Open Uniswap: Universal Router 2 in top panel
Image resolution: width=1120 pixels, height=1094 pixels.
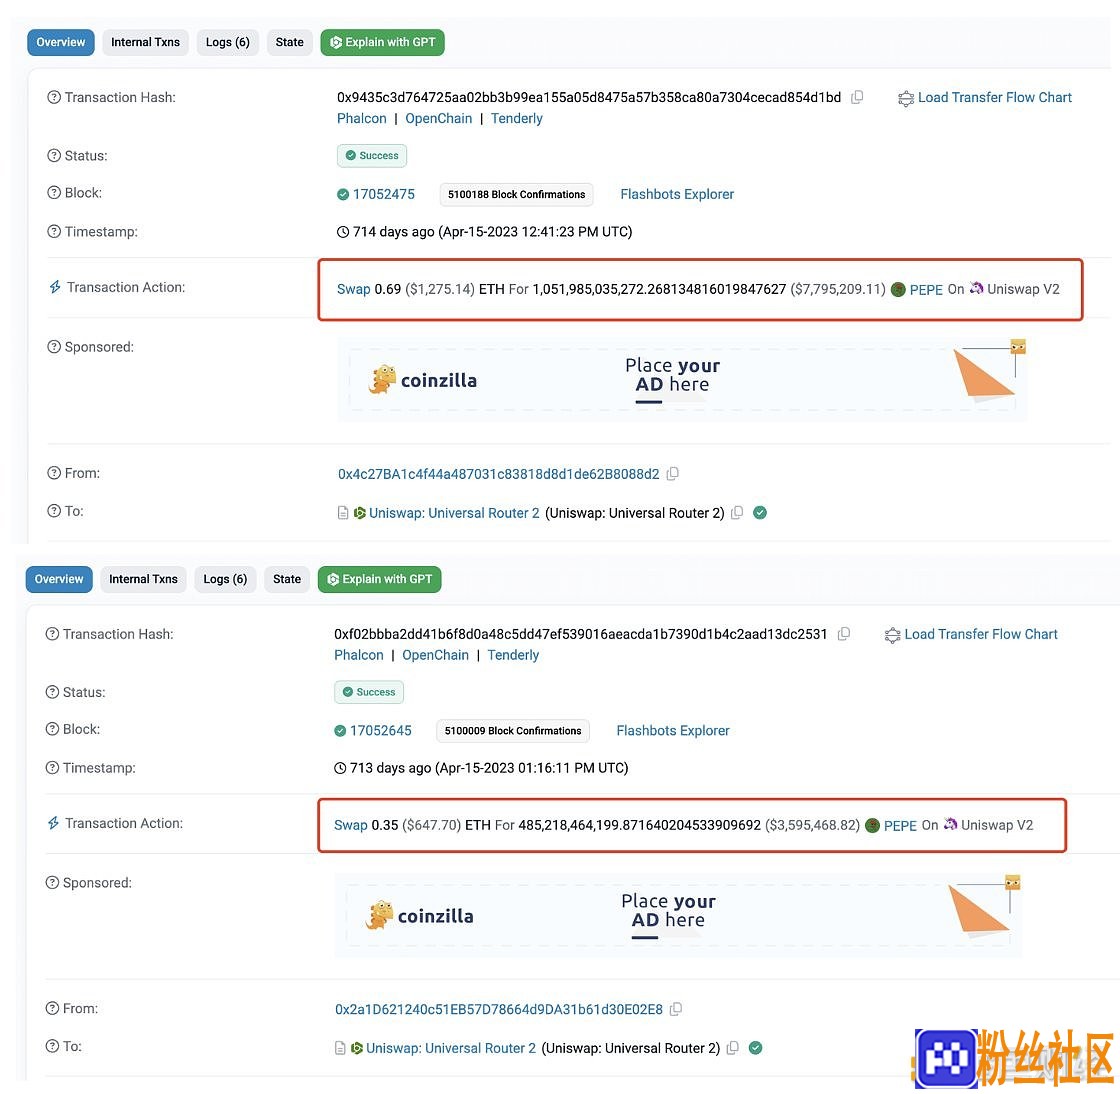point(454,513)
